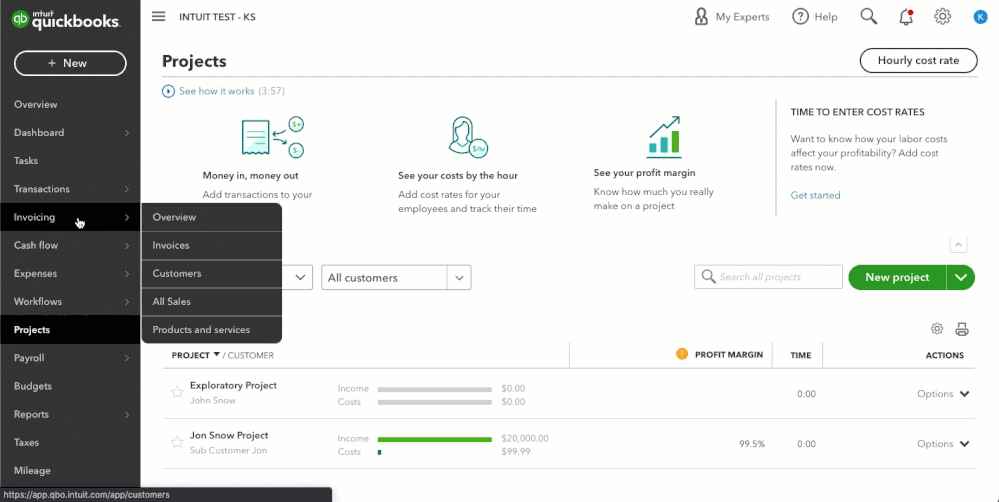The image size is (999, 502).
Task: Play the See how it works video
Action: 168,91
